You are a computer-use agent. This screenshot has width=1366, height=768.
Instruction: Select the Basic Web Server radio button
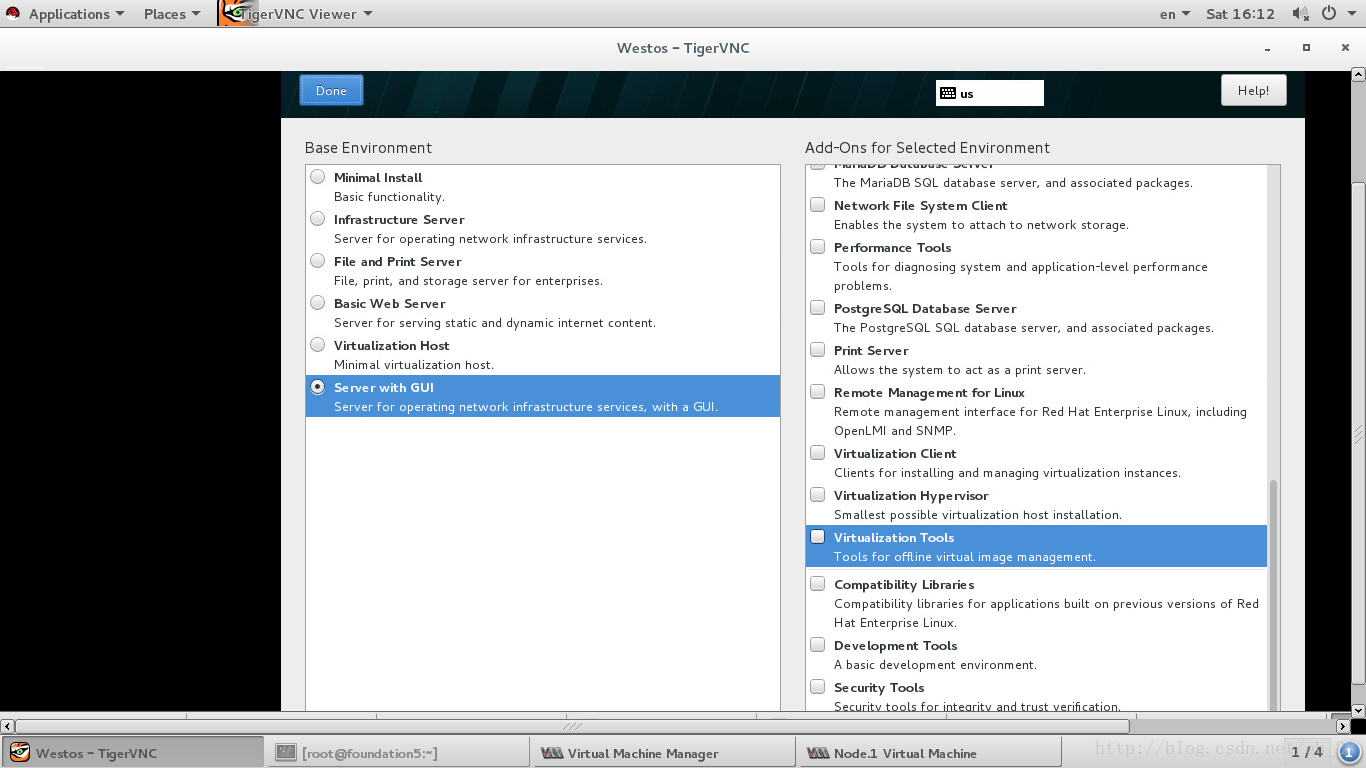(x=317, y=303)
